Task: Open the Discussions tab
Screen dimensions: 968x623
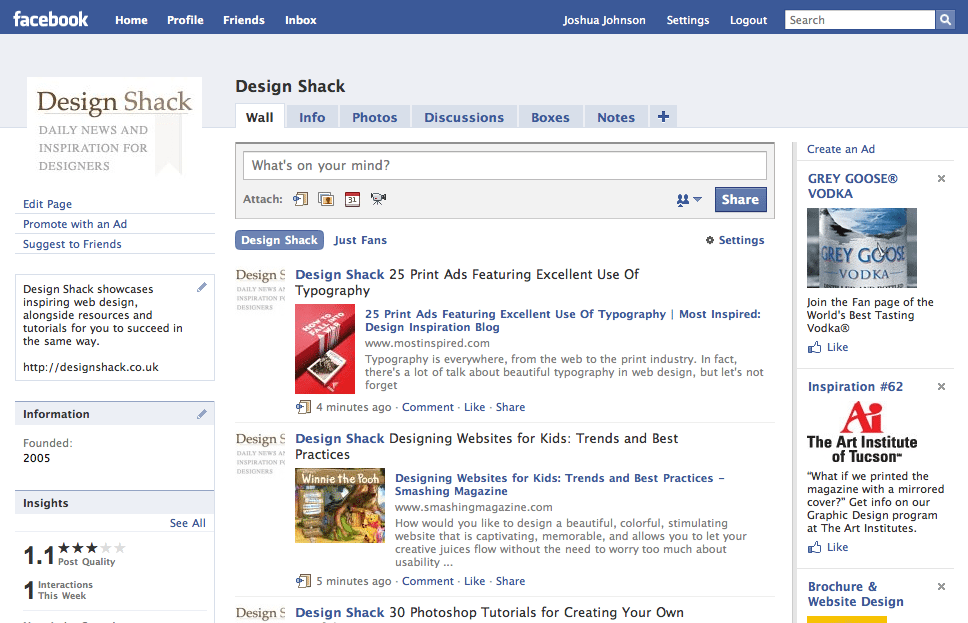Action: [464, 117]
